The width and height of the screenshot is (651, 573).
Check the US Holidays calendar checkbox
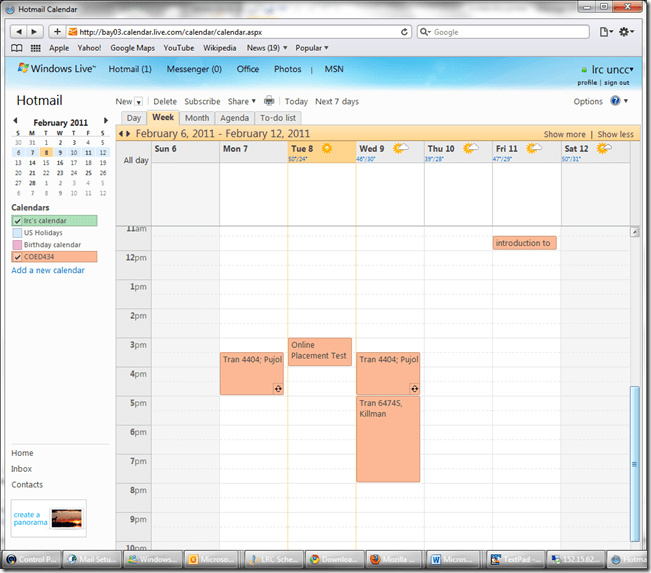(x=17, y=233)
